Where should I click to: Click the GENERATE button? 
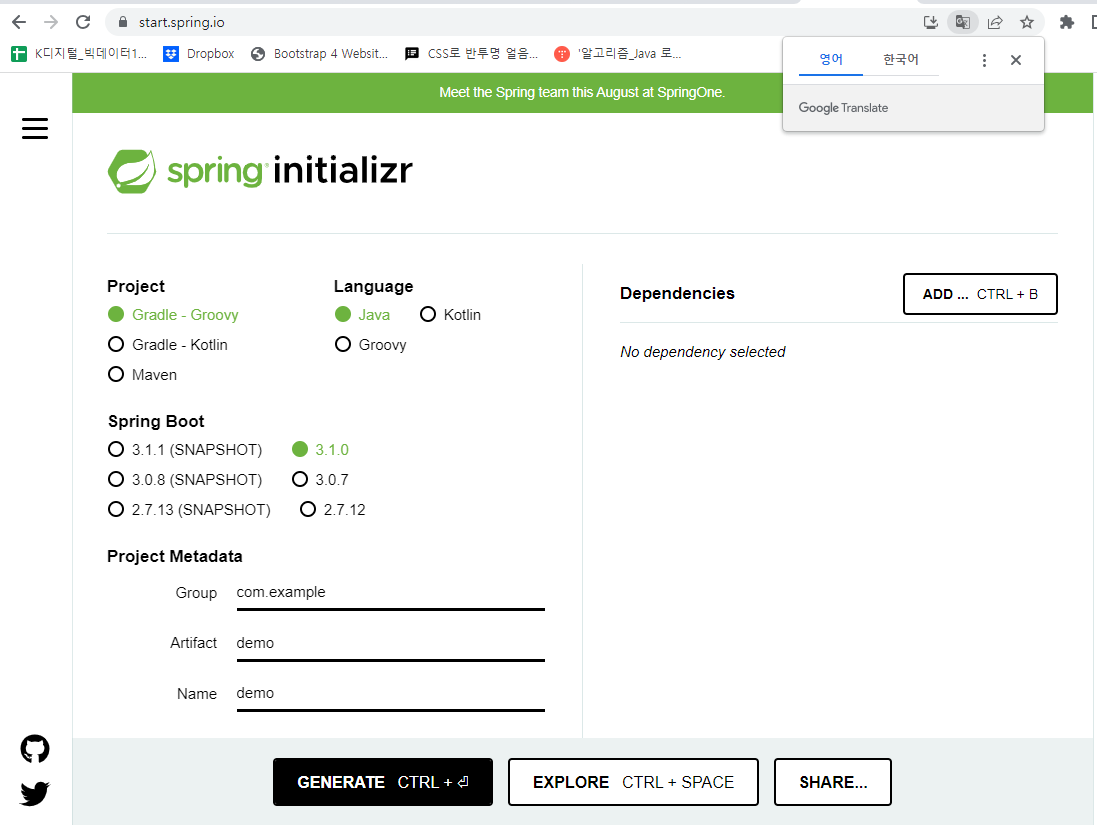tap(383, 782)
